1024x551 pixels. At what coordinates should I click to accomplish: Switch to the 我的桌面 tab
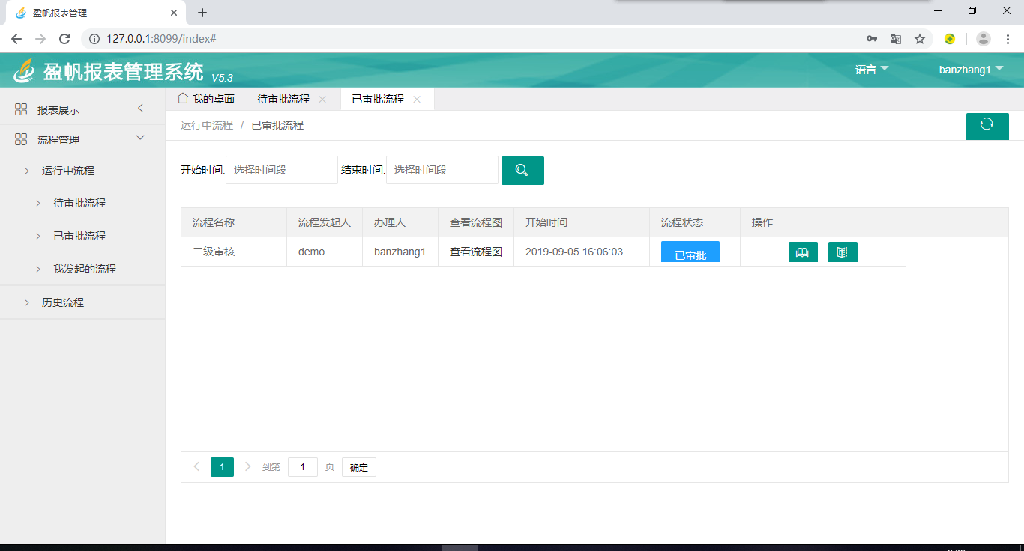tap(207, 99)
